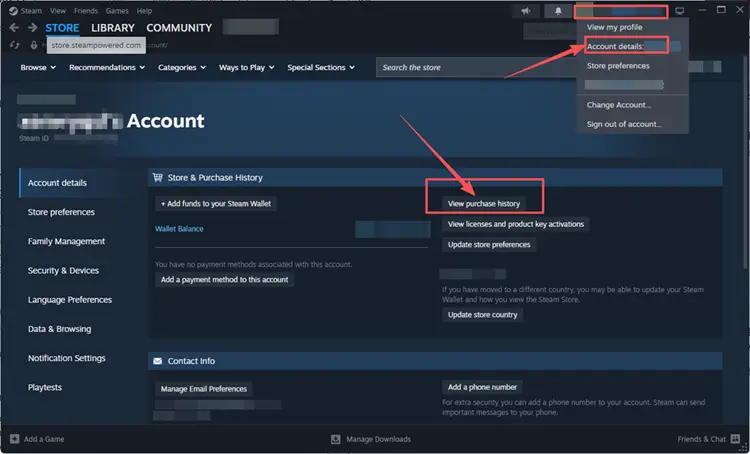Click View licenses and product key activations
This screenshot has width=750, height=454.
(x=516, y=224)
